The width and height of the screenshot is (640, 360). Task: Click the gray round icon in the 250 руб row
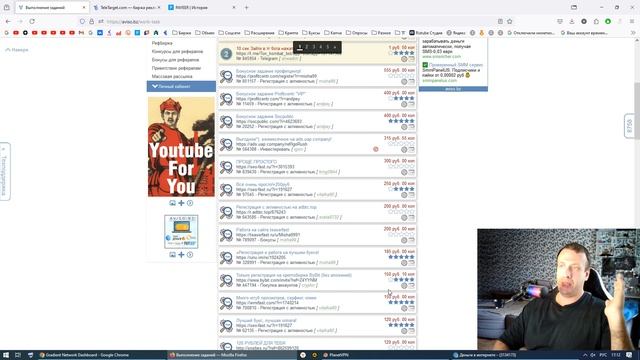[x=404, y=195]
